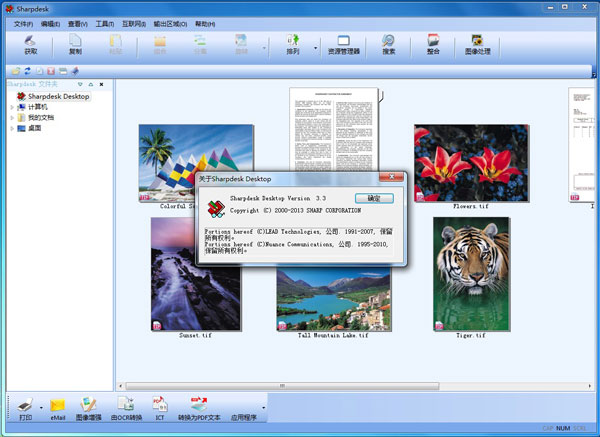
Task: Click the 确定 (OK) button in the About dialog
Action: pyautogui.click(x=374, y=198)
